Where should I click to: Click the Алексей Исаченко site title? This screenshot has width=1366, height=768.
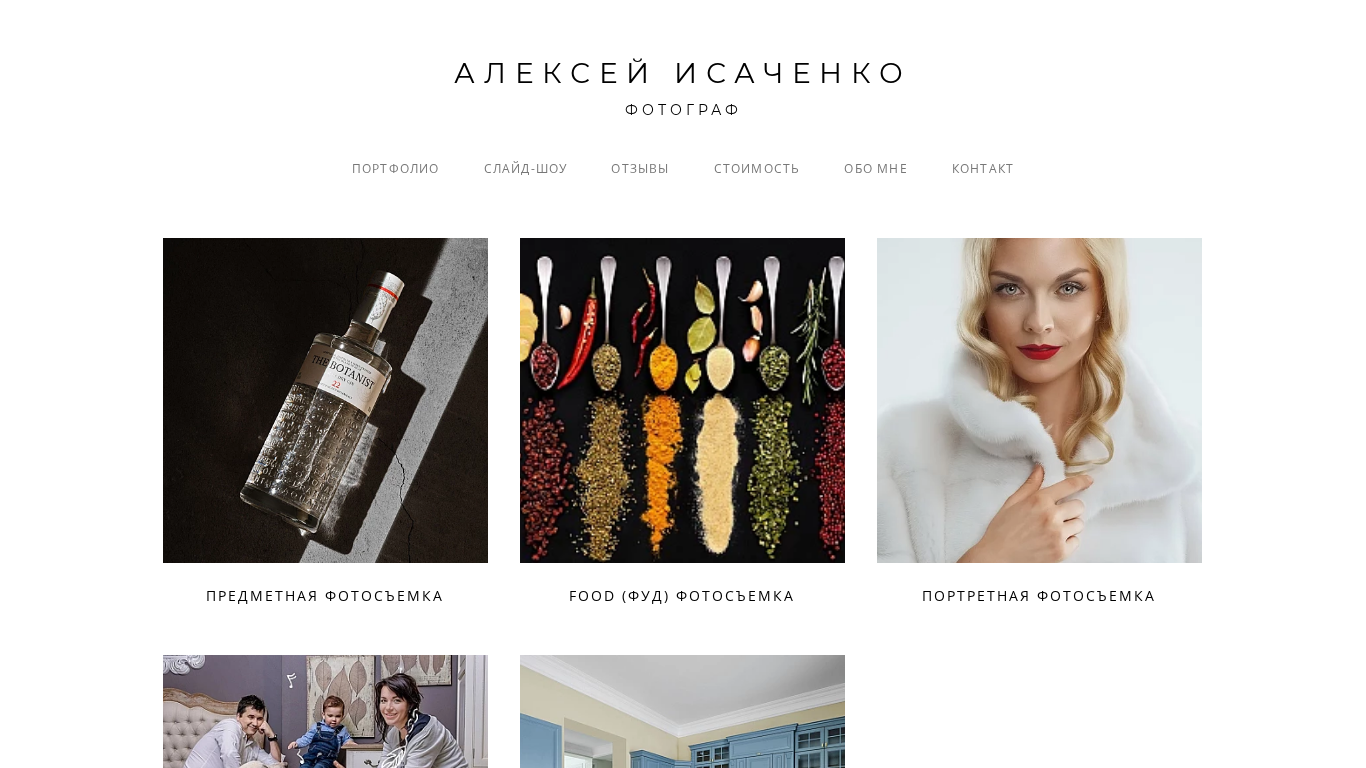[682, 73]
